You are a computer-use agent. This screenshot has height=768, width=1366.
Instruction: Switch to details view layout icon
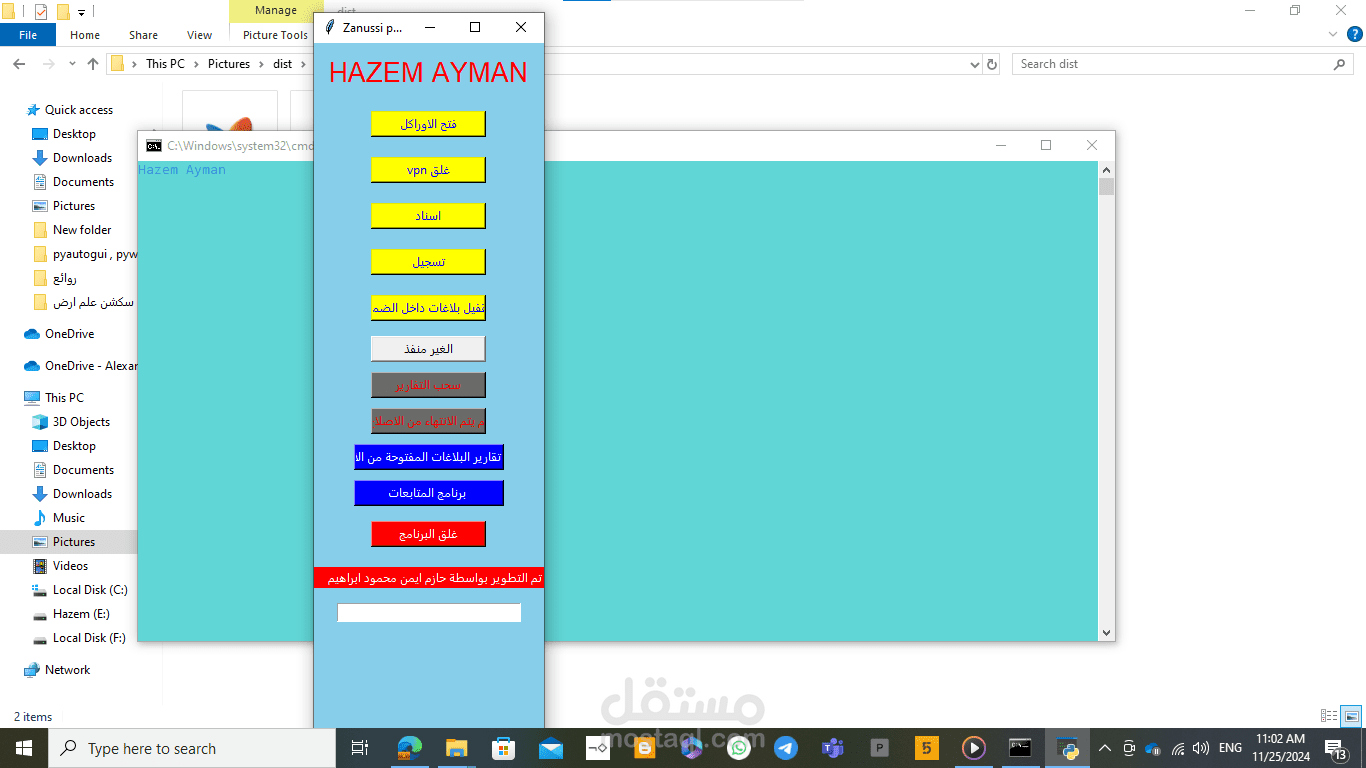[1329, 716]
